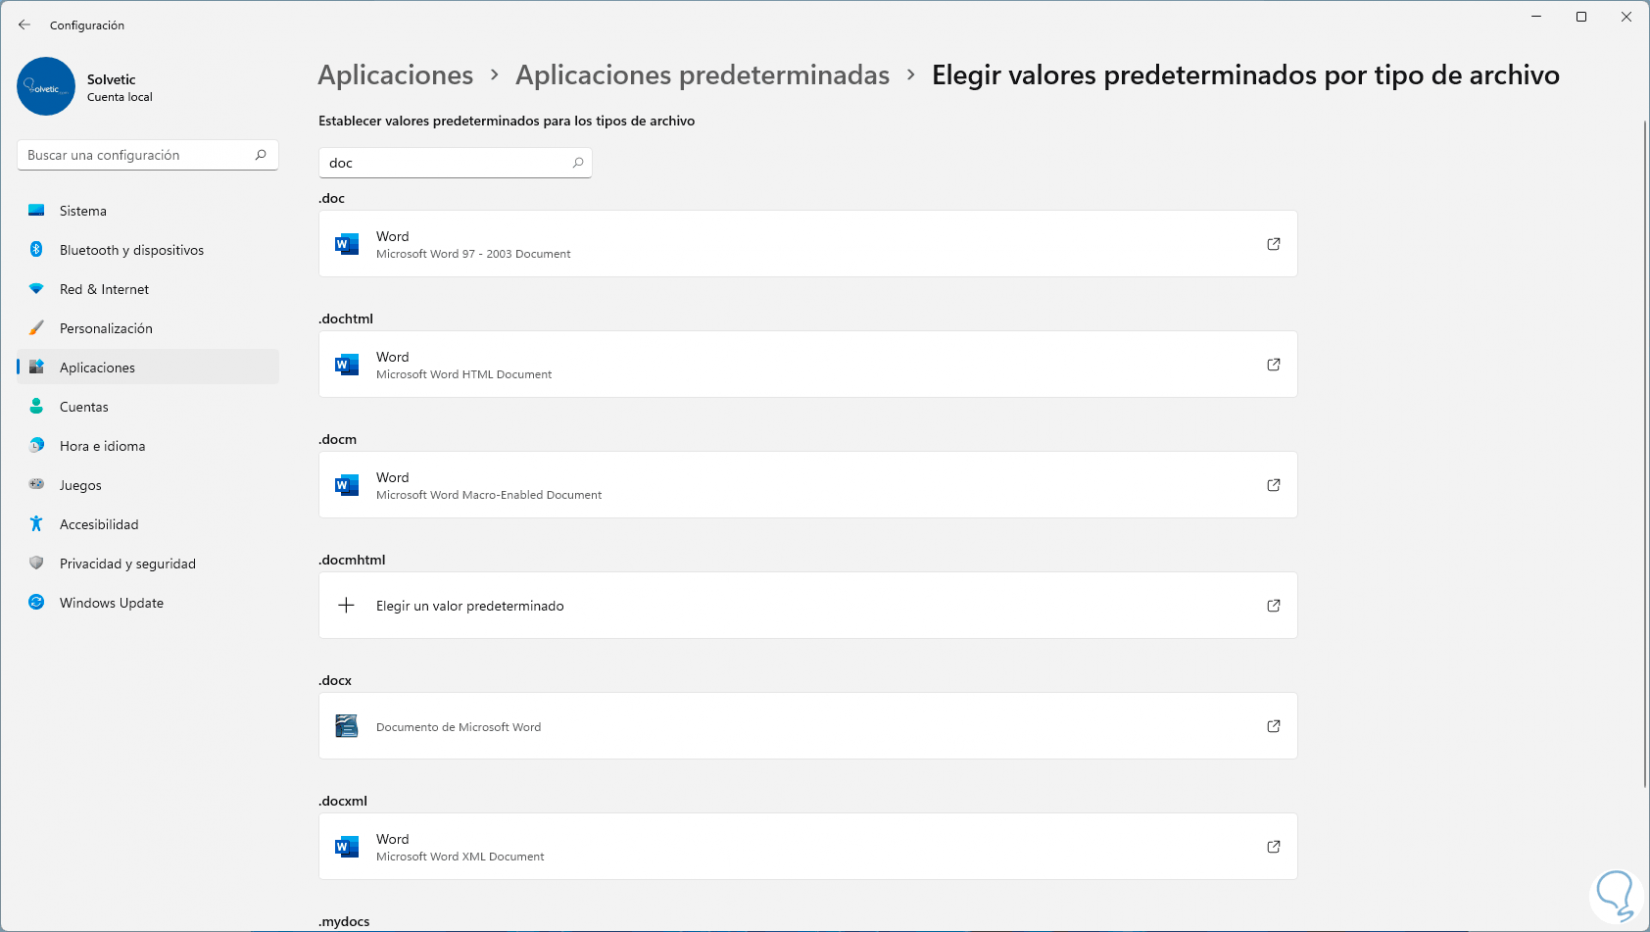Click the Word icon for .doc
Viewport: 1650px width, 932px height.
(x=347, y=244)
